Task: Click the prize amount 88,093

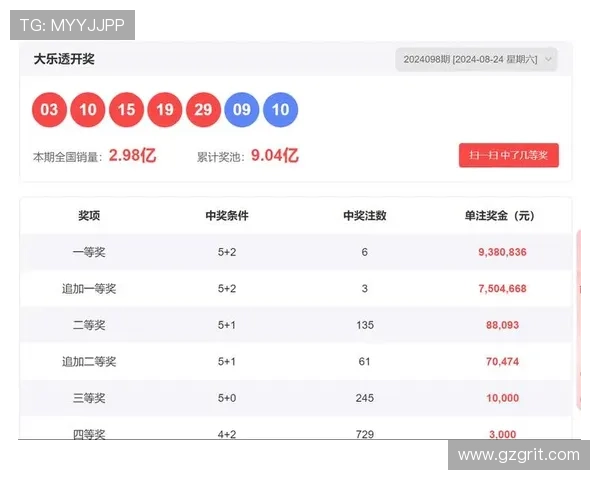Action: coord(502,325)
